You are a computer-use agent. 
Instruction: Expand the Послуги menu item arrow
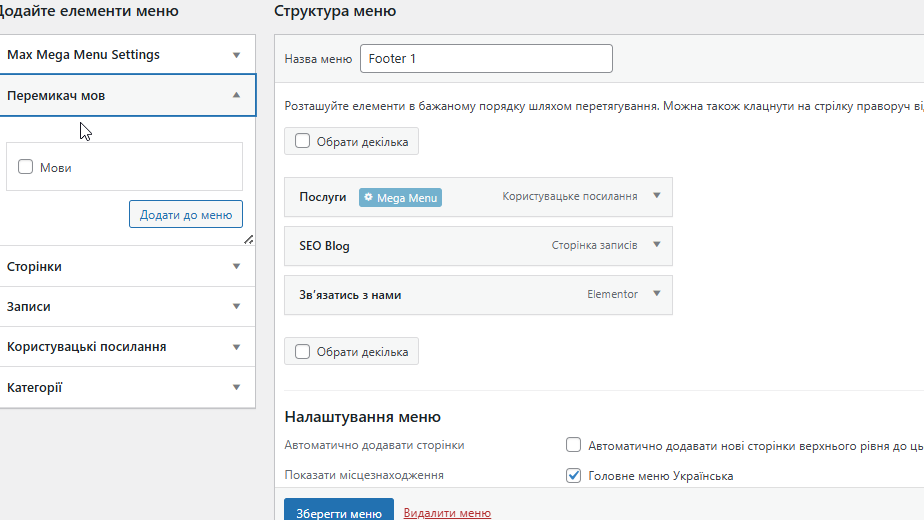point(657,196)
